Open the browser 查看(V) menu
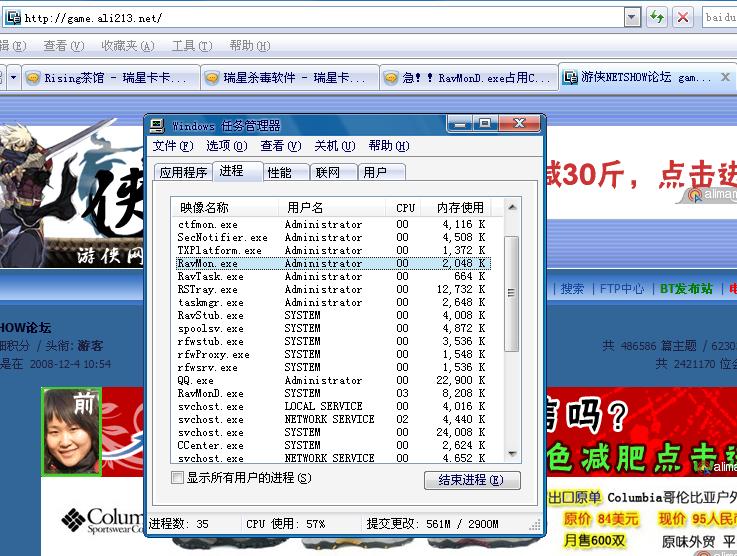 pyautogui.click(x=63, y=46)
